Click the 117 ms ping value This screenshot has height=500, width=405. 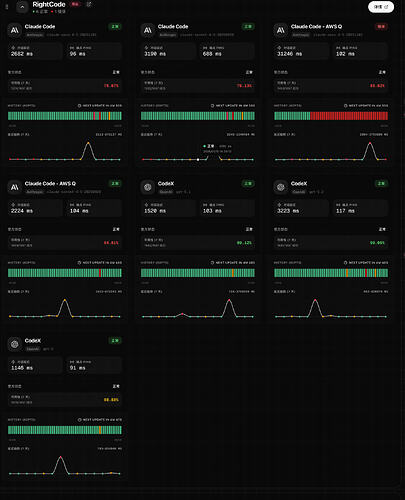tap(345, 211)
